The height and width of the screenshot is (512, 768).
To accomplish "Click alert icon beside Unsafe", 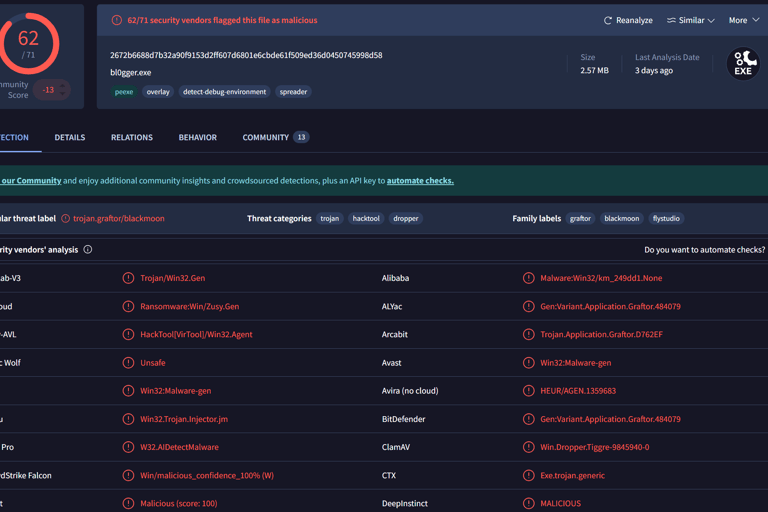I will [x=128, y=363].
